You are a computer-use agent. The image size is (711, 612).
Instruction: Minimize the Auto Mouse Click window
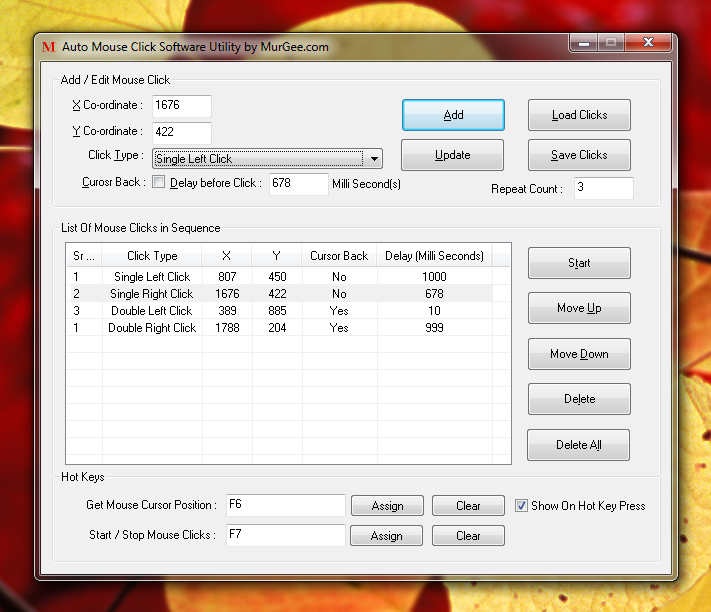click(584, 43)
